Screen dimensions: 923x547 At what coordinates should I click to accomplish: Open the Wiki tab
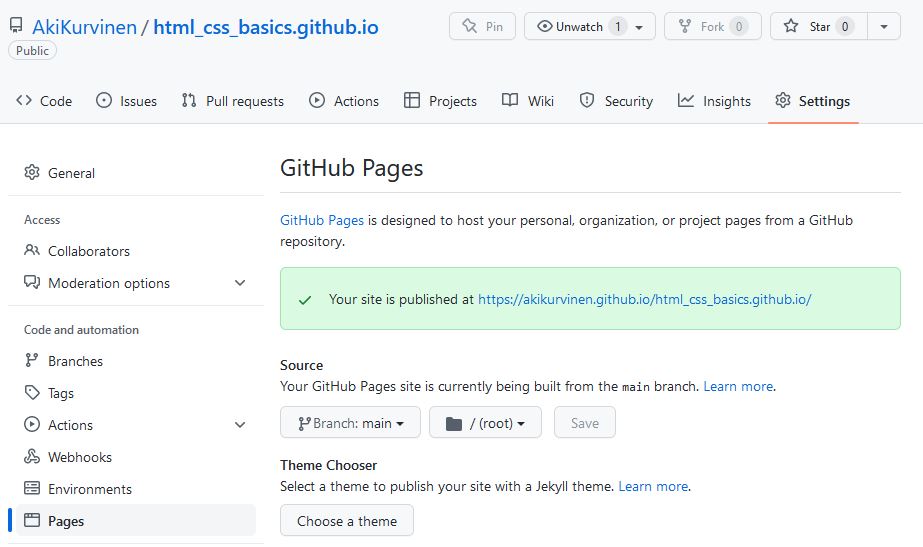527,101
